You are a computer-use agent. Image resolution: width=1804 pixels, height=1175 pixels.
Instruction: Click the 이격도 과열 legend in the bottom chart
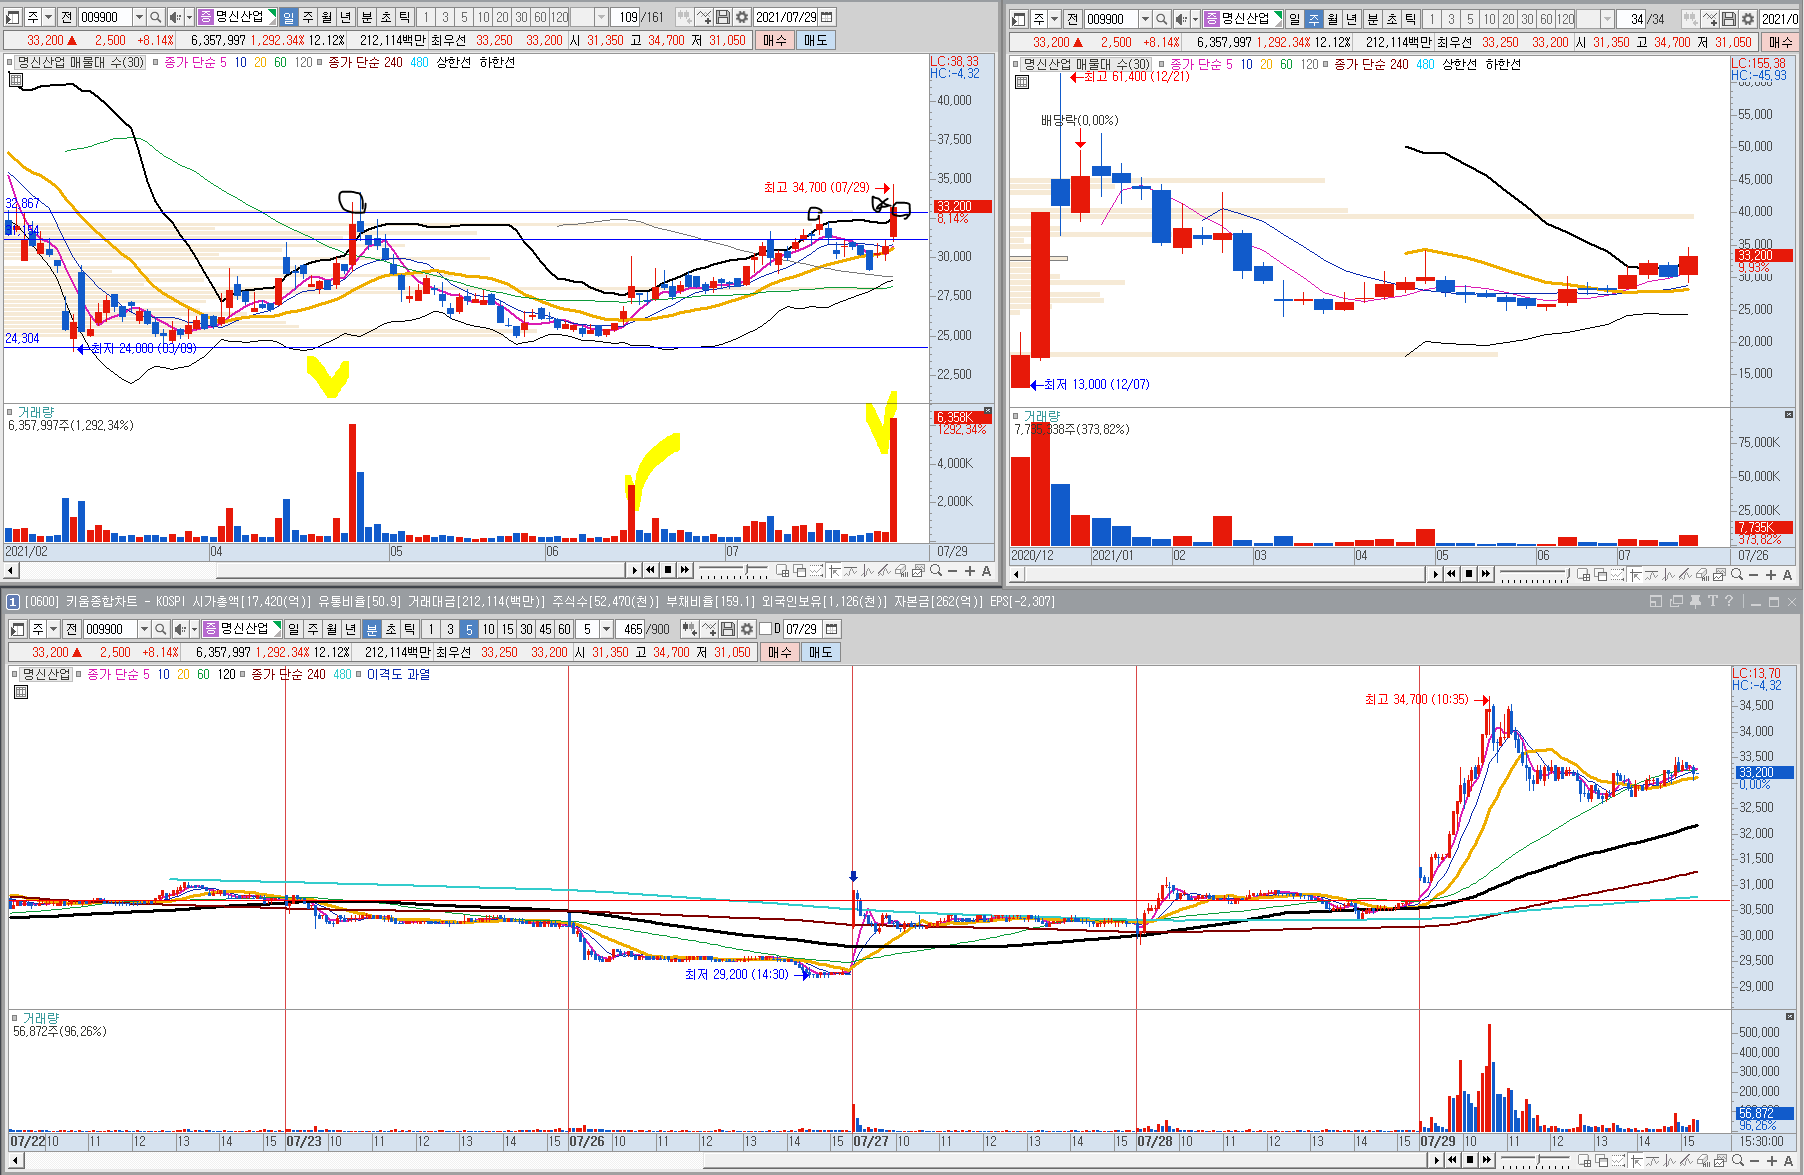[x=398, y=674]
